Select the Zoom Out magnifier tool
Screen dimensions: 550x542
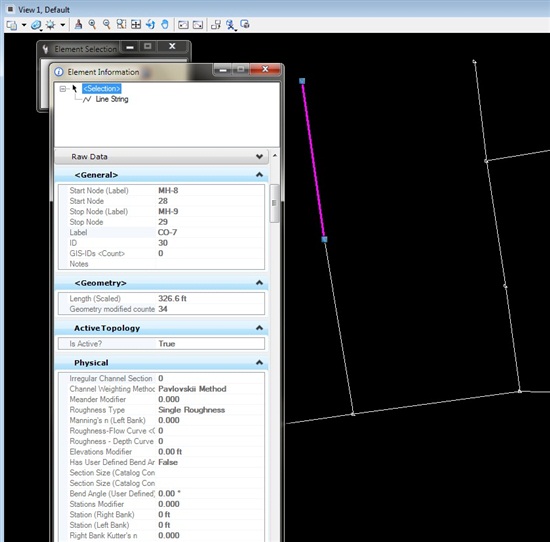point(107,25)
